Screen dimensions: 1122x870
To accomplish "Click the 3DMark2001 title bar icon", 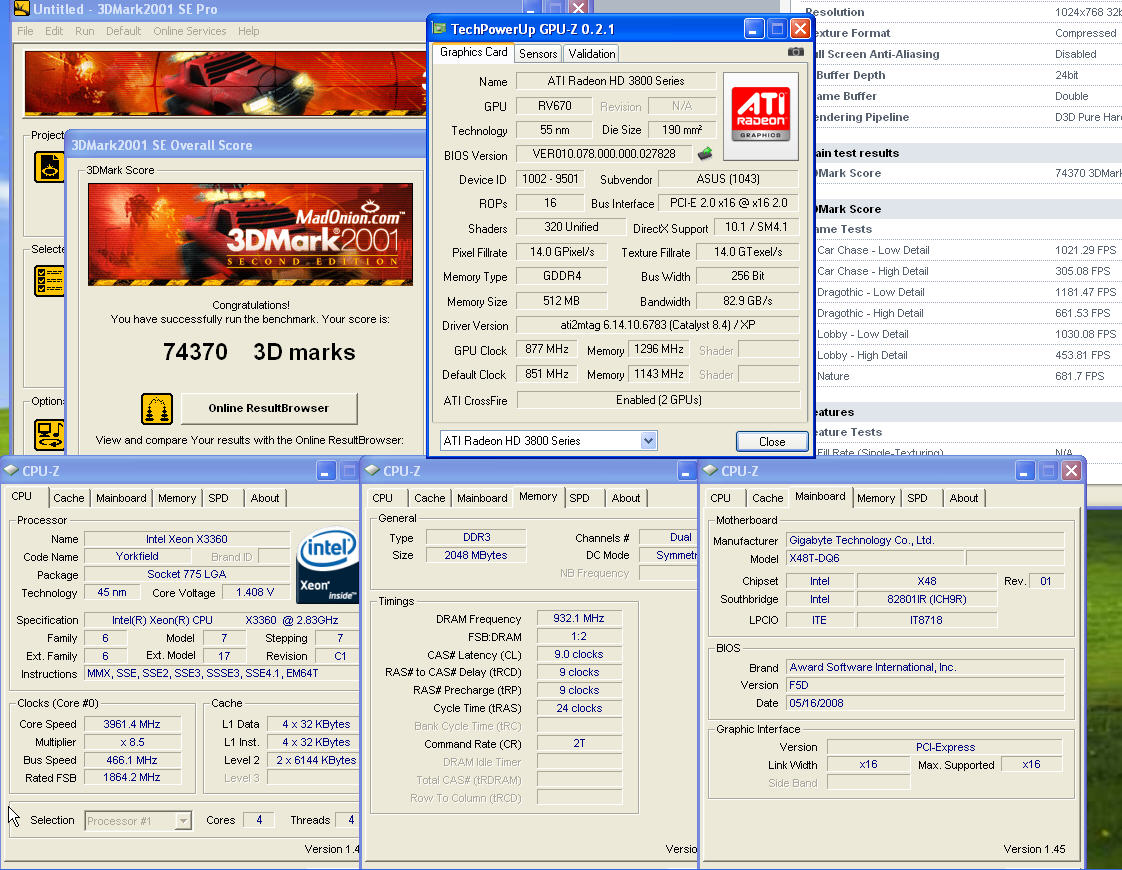I will [x=21, y=9].
